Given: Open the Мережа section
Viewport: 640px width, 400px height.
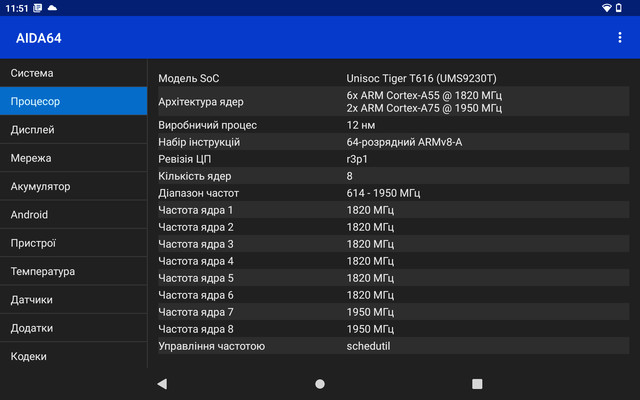Looking at the screenshot, I should (73, 158).
